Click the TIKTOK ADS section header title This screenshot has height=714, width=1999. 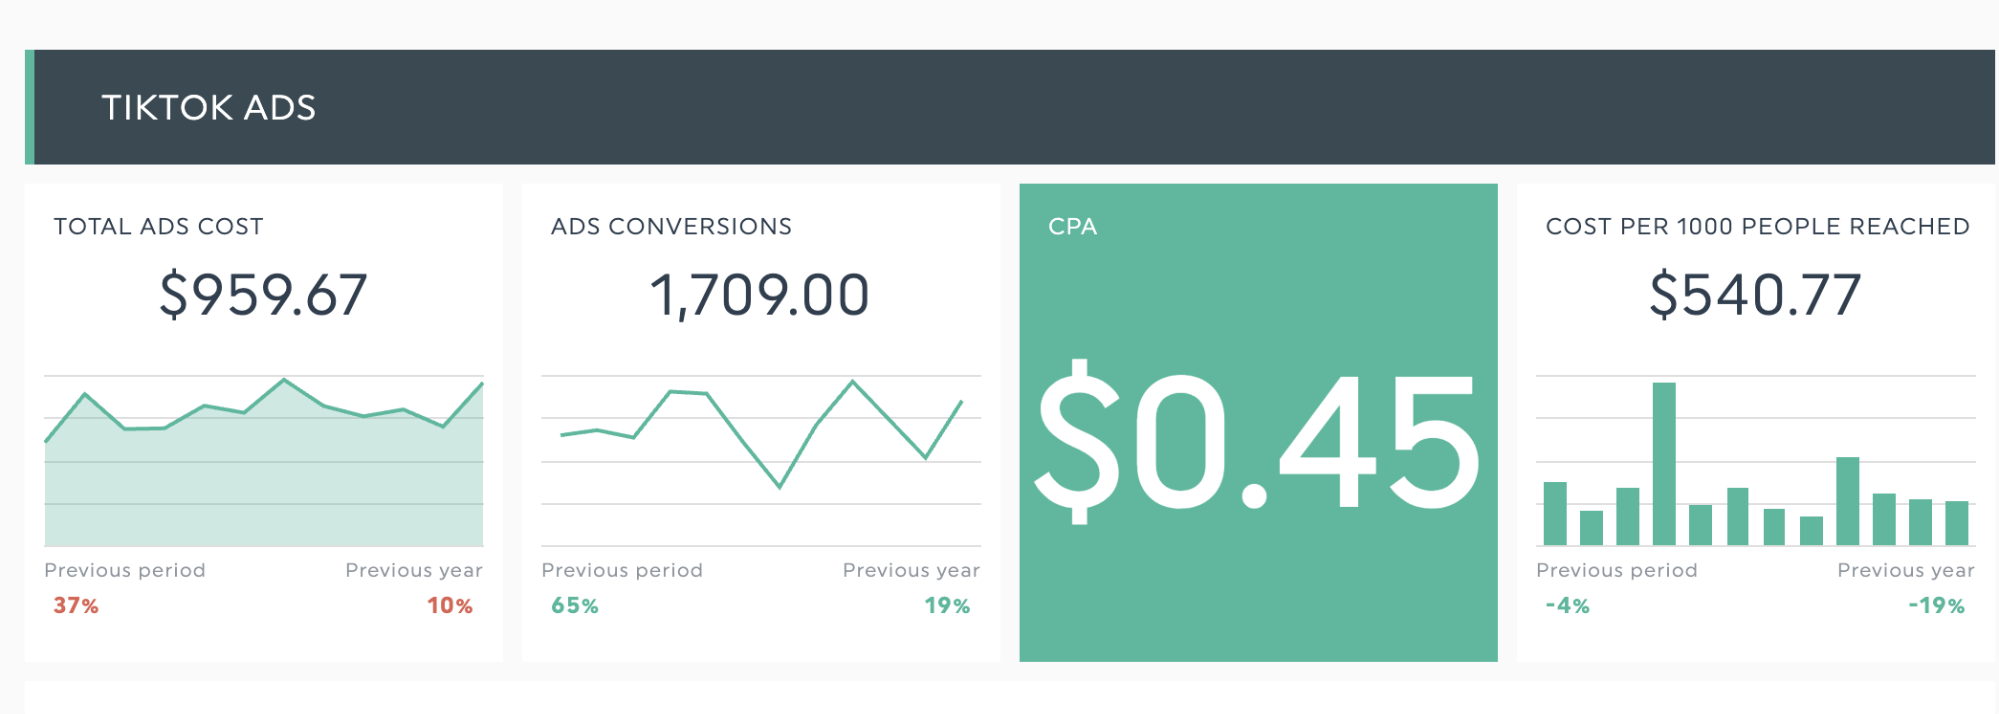[208, 108]
